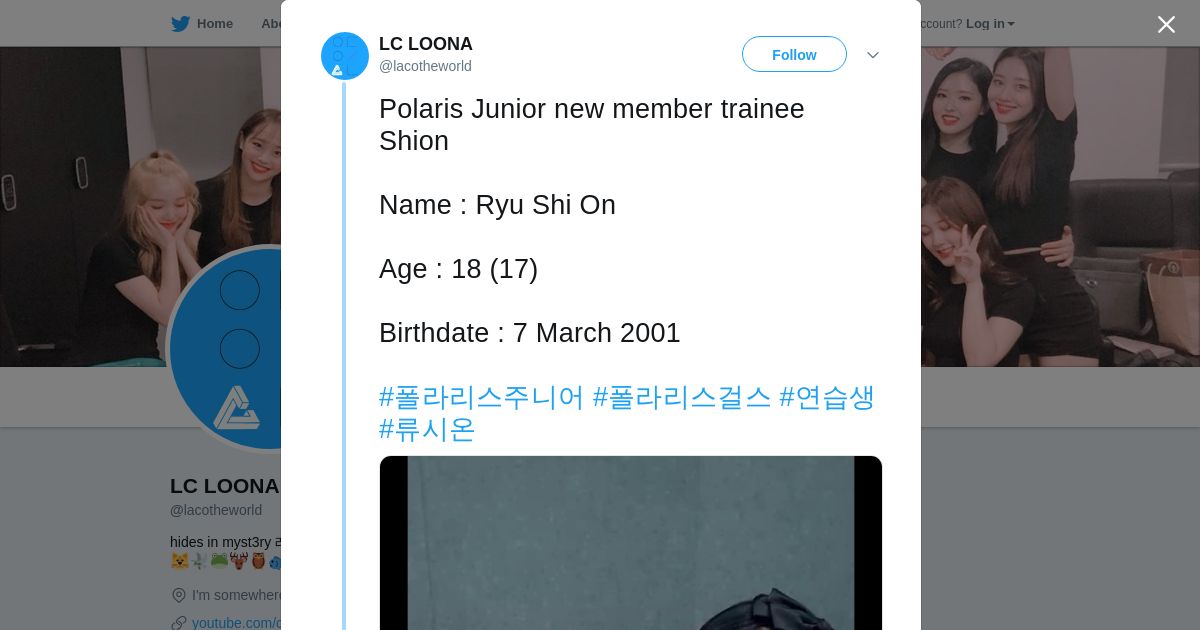
Task: Open hashtag #류시온
Action: coord(427,429)
